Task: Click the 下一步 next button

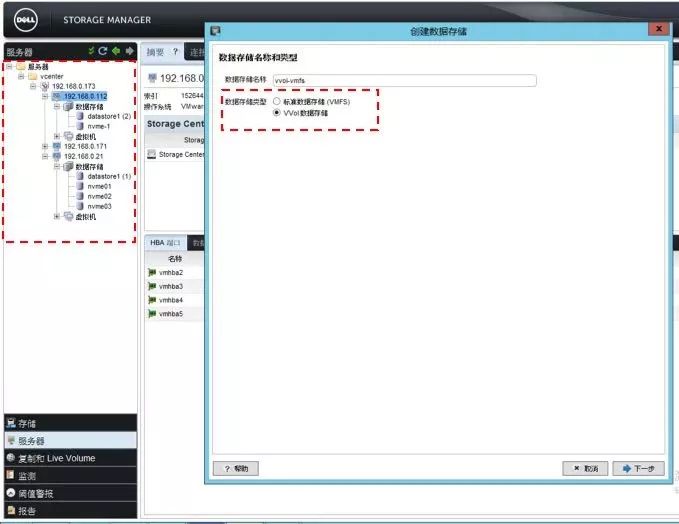Action: click(x=638, y=469)
